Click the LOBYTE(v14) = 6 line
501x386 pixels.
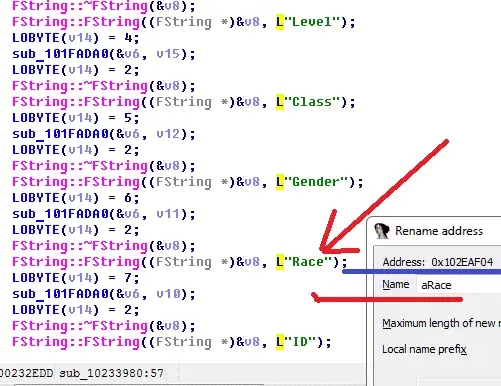76,198
